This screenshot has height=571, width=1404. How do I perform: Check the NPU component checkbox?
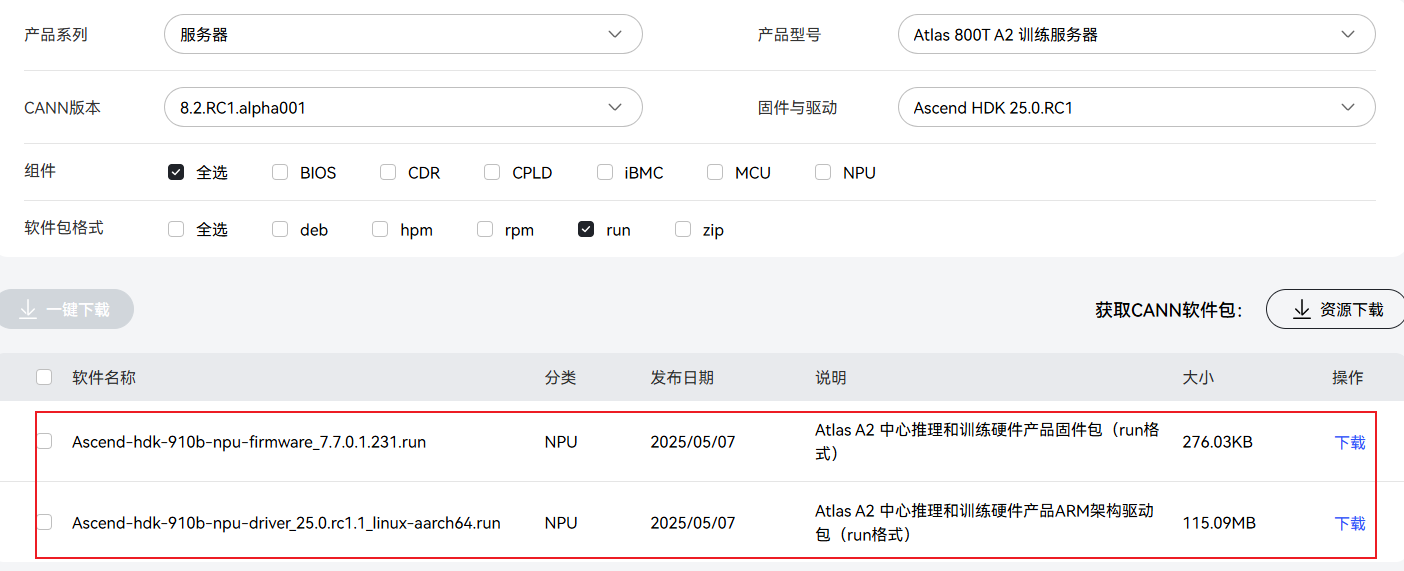click(x=823, y=172)
